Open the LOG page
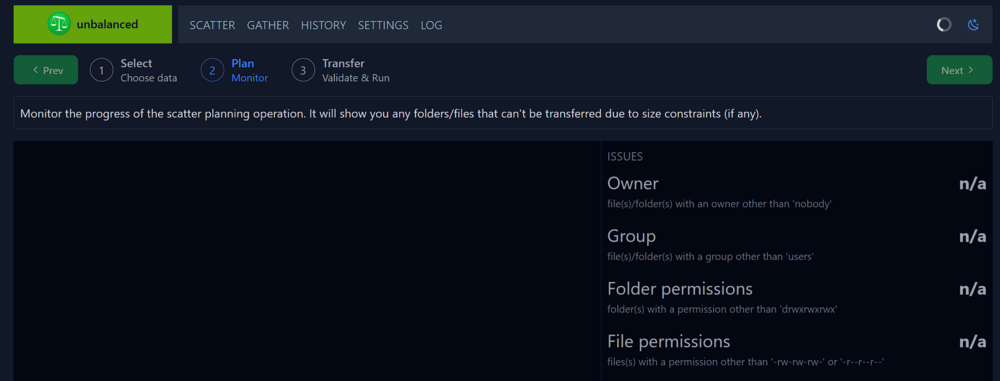Screen dimensions: 1000x381 (x=431, y=26)
